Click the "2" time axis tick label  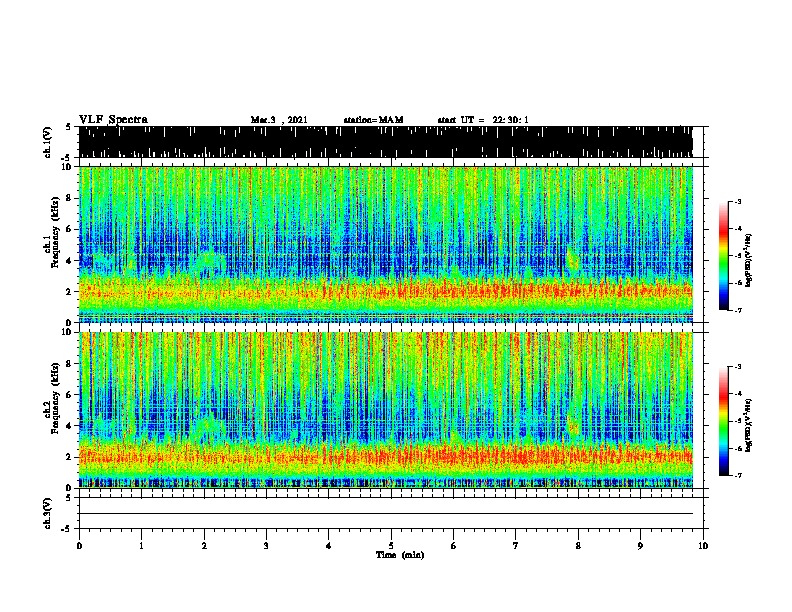[x=204, y=546]
